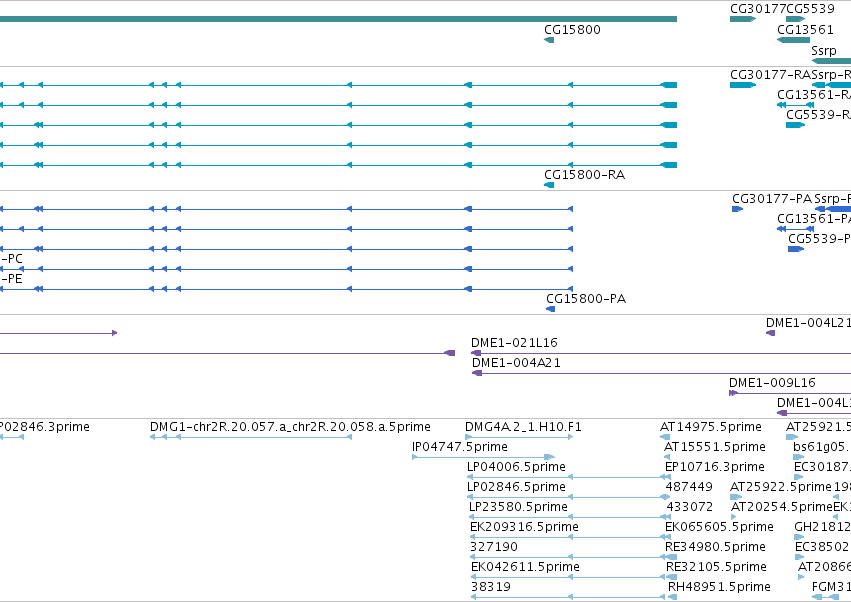Select the CG15800-RA transcript glyph

[549, 185]
